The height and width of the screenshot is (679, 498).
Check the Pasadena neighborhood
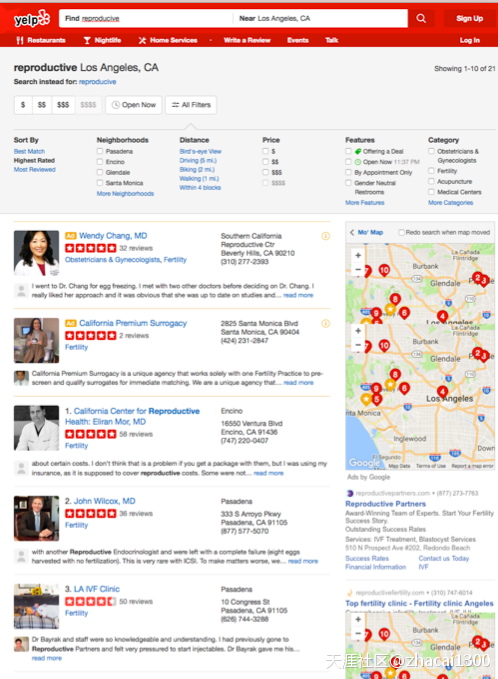tap(100, 151)
